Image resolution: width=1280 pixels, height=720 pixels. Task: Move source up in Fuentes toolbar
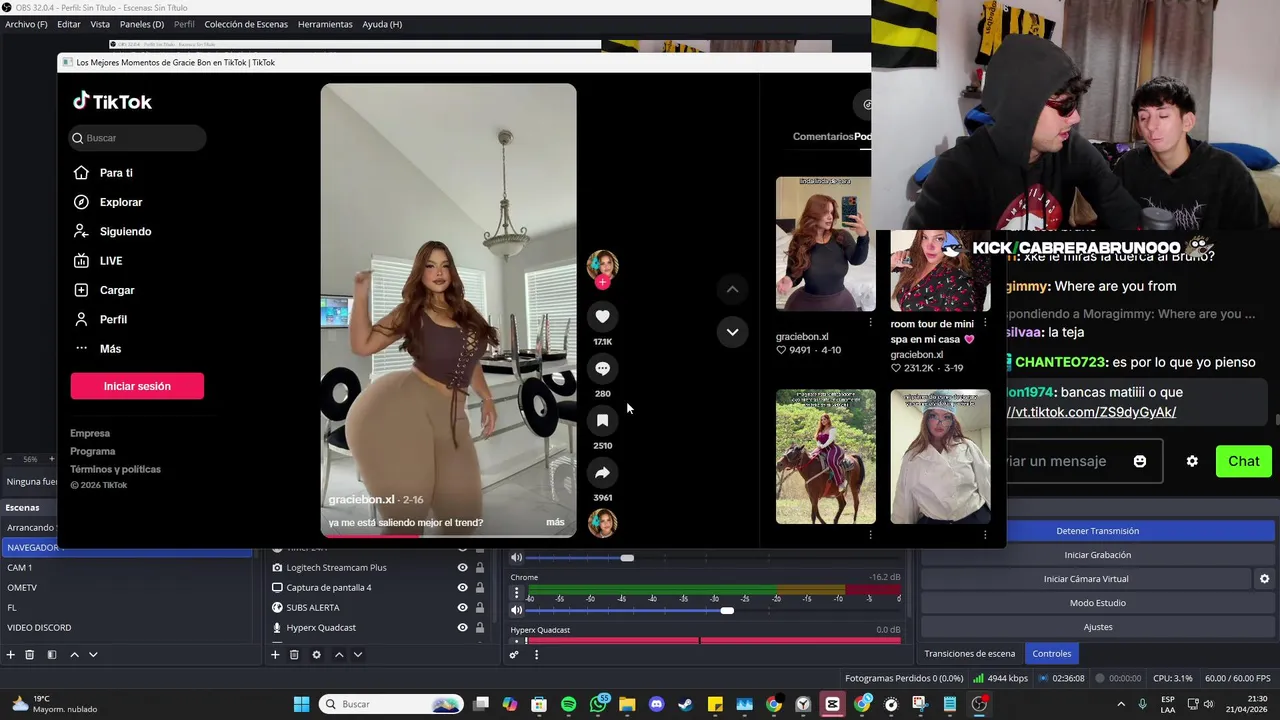click(x=339, y=654)
